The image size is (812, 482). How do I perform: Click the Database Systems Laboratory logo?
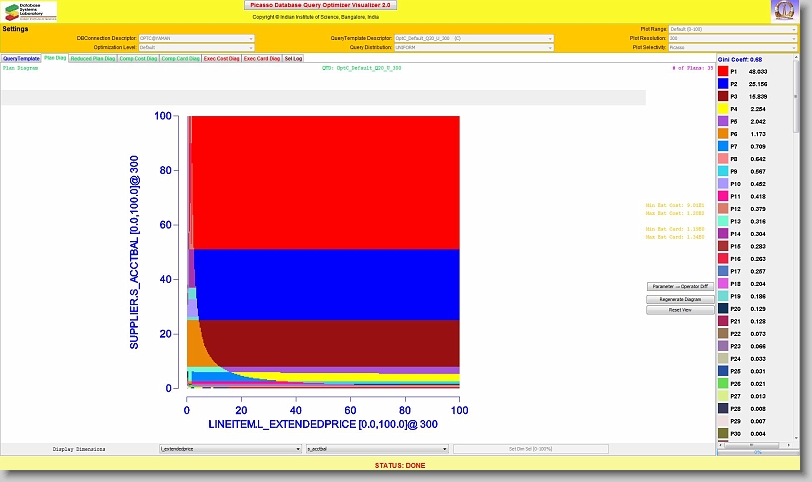tap(29, 11)
